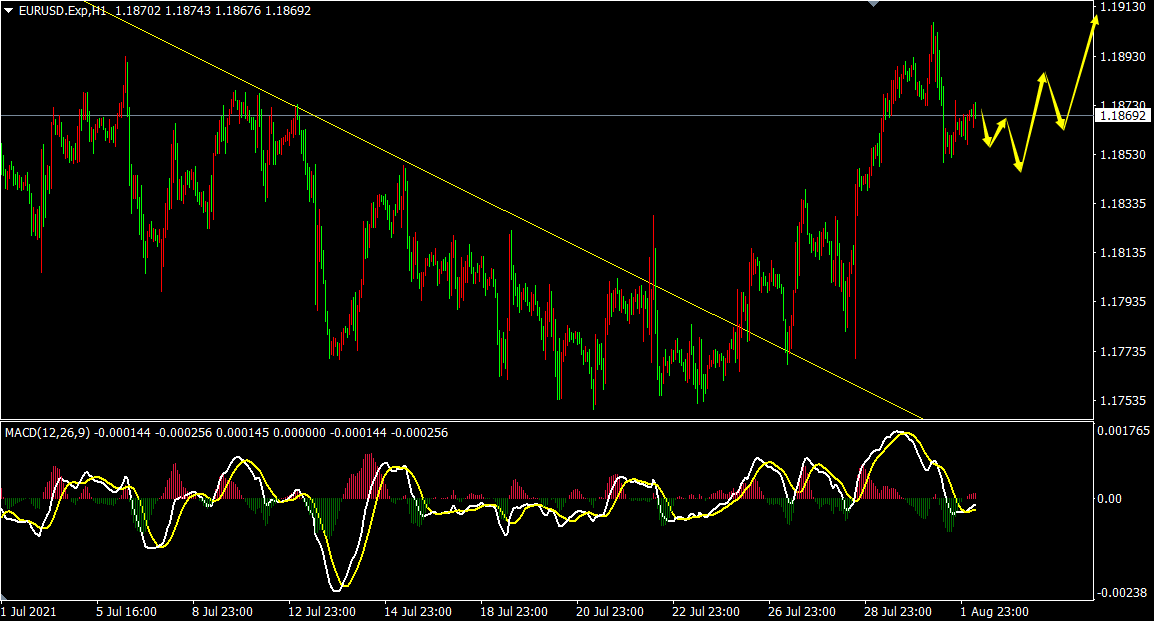
Task: Click the 20 Jul 23:00 time label
Action: click(x=609, y=611)
